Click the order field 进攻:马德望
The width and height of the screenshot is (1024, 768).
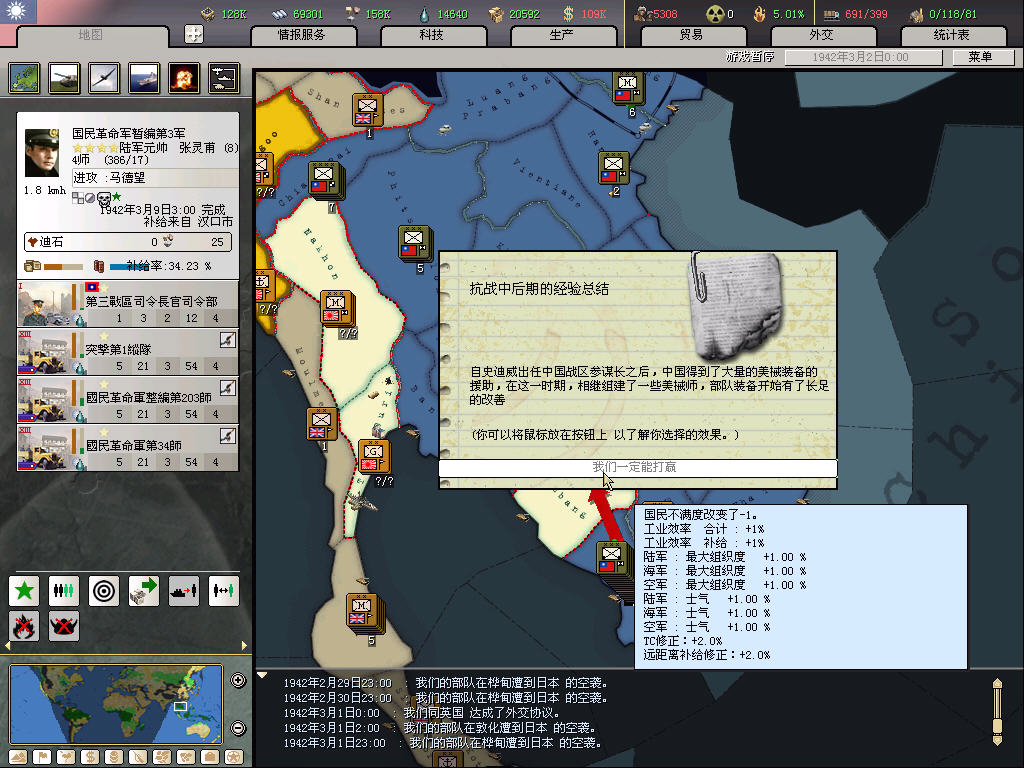pos(155,178)
